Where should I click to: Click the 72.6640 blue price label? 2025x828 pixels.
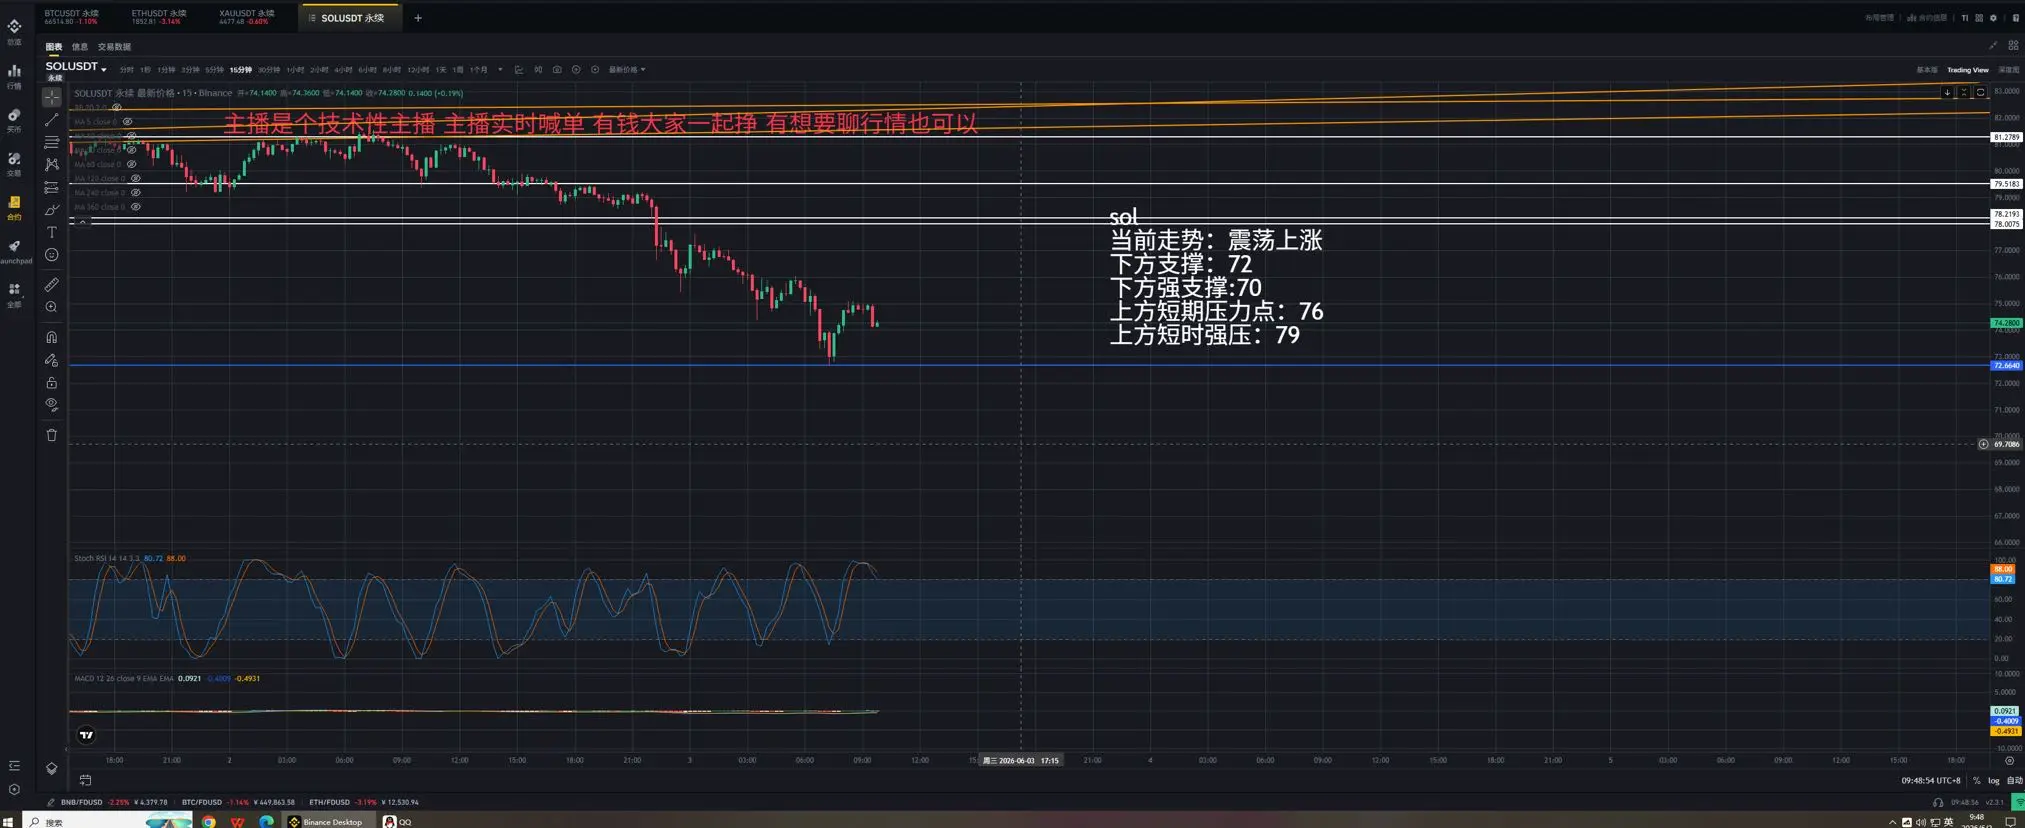click(2006, 366)
